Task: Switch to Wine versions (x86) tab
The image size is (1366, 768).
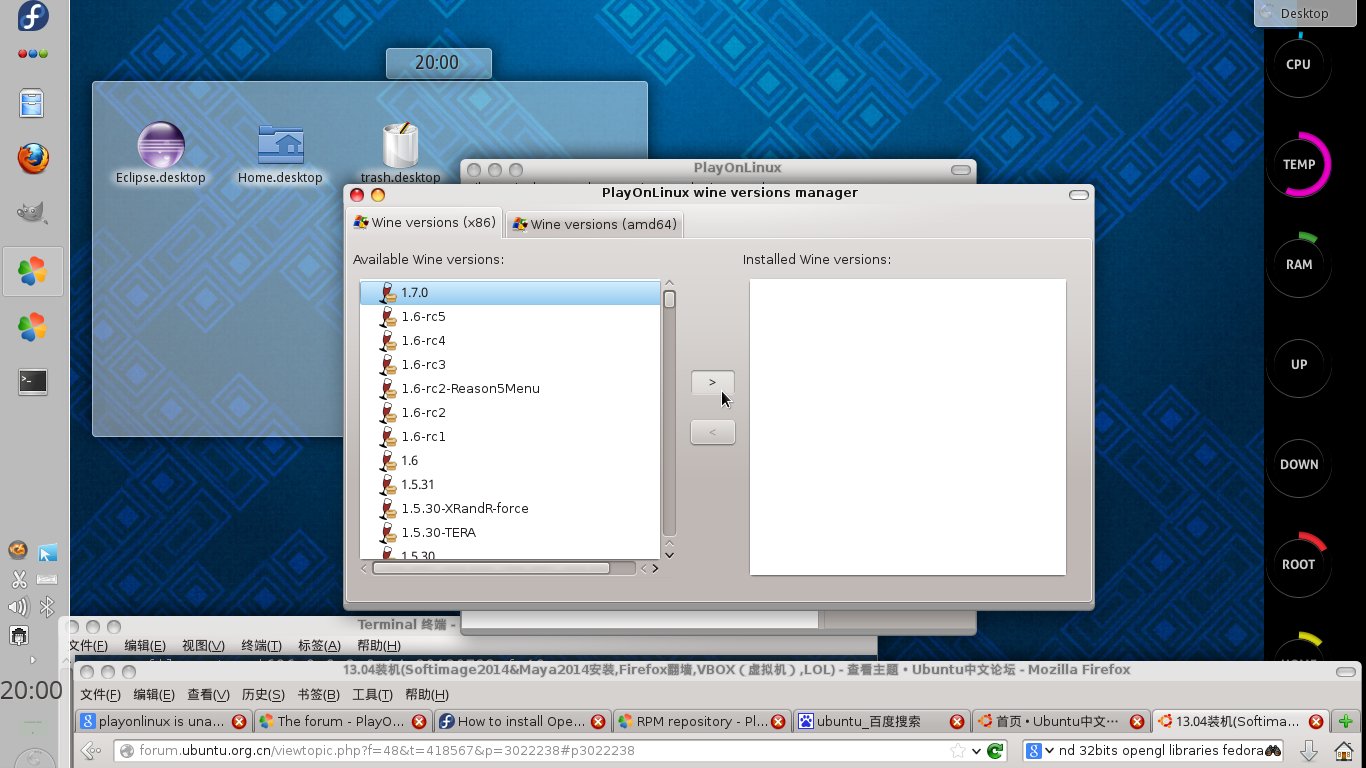Action: pyautogui.click(x=425, y=223)
